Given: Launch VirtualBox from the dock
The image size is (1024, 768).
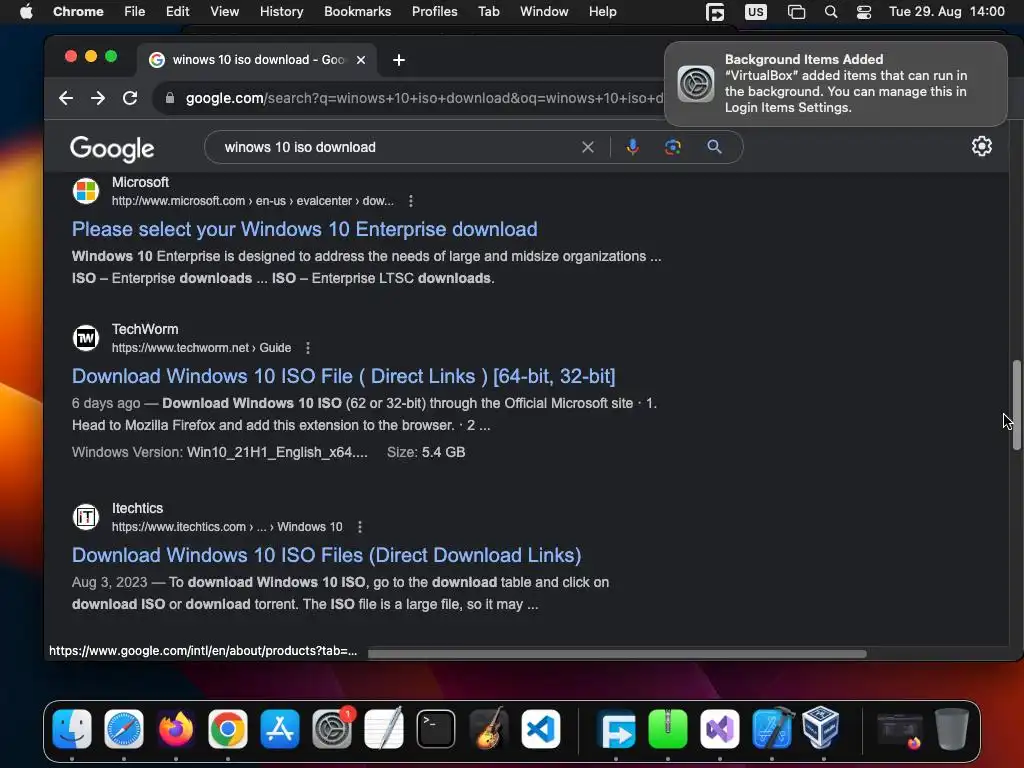Looking at the screenshot, I should [821, 729].
